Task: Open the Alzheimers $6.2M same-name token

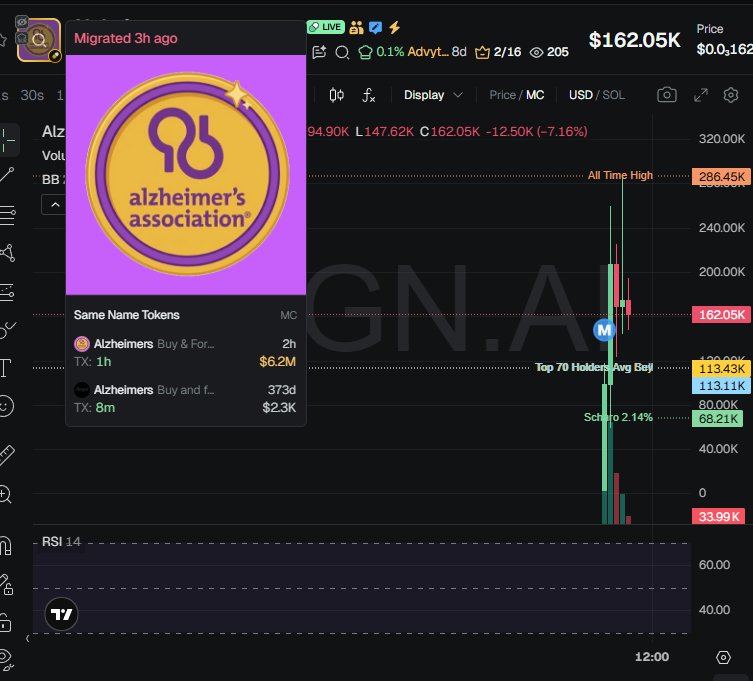Action: tap(185, 353)
